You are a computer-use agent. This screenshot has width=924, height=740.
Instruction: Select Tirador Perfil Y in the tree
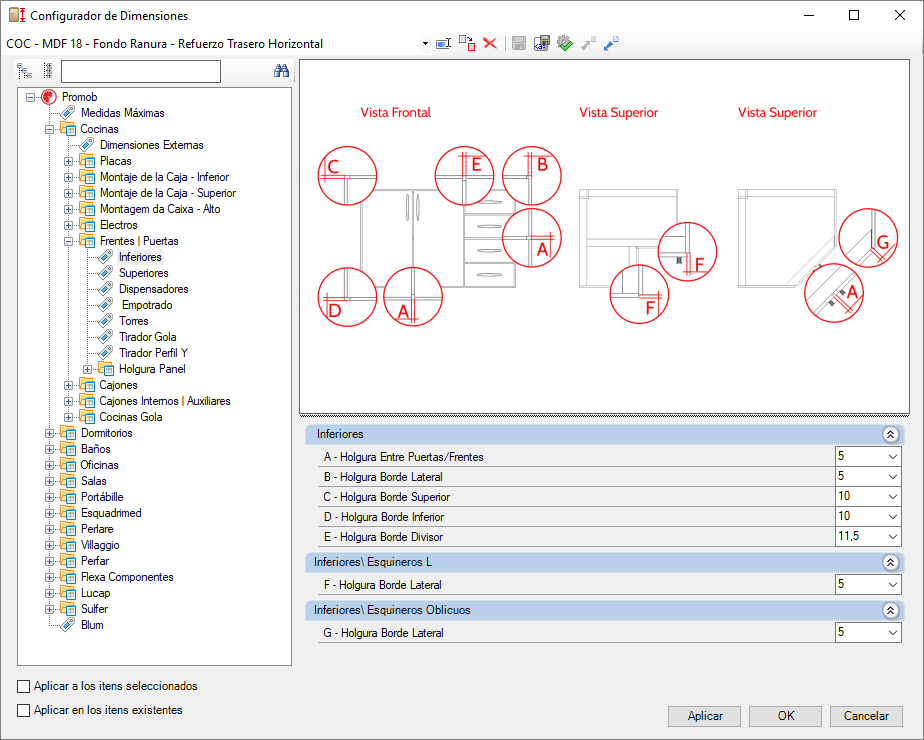[153, 353]
